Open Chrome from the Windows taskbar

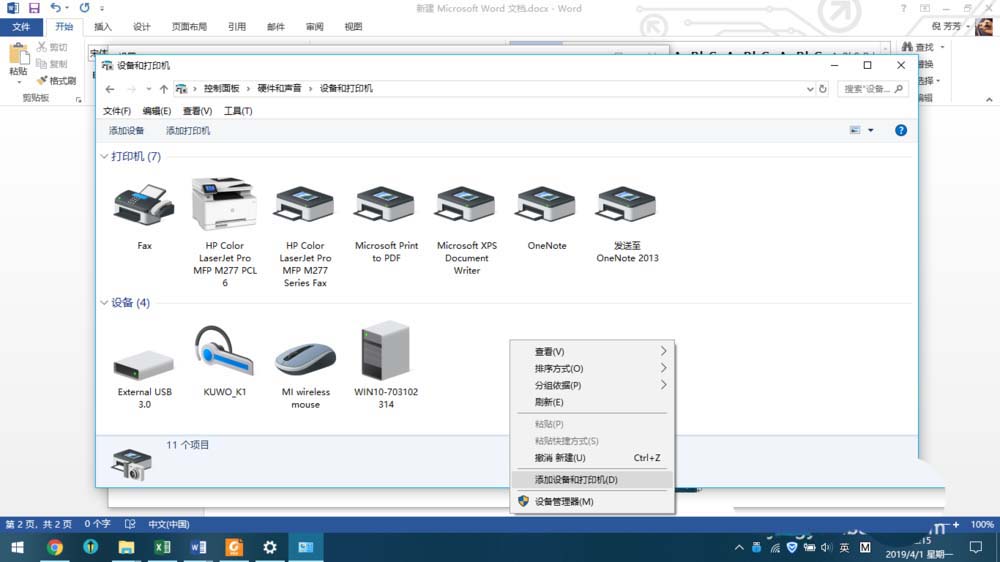pos(55,547)
